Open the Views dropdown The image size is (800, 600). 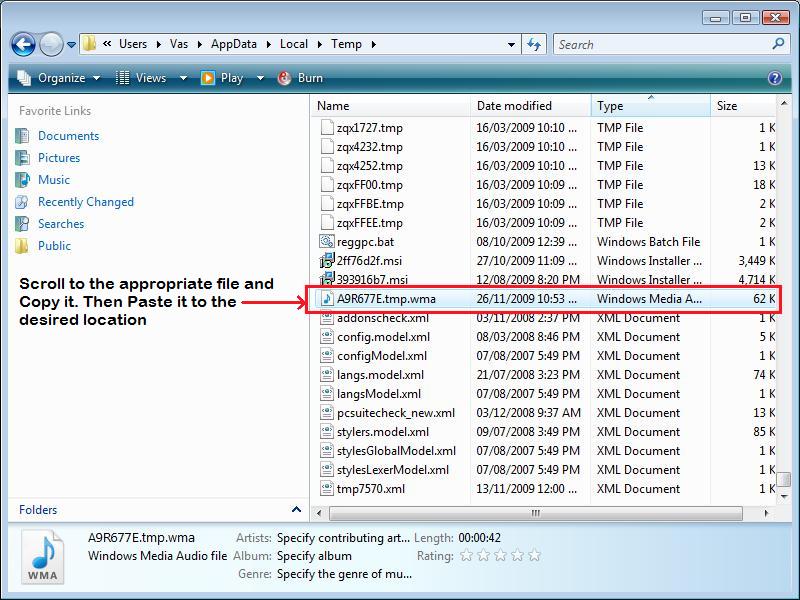coord(143,78)
